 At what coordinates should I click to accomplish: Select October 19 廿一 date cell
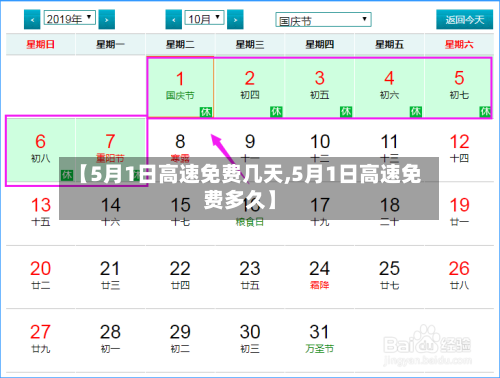459,213
